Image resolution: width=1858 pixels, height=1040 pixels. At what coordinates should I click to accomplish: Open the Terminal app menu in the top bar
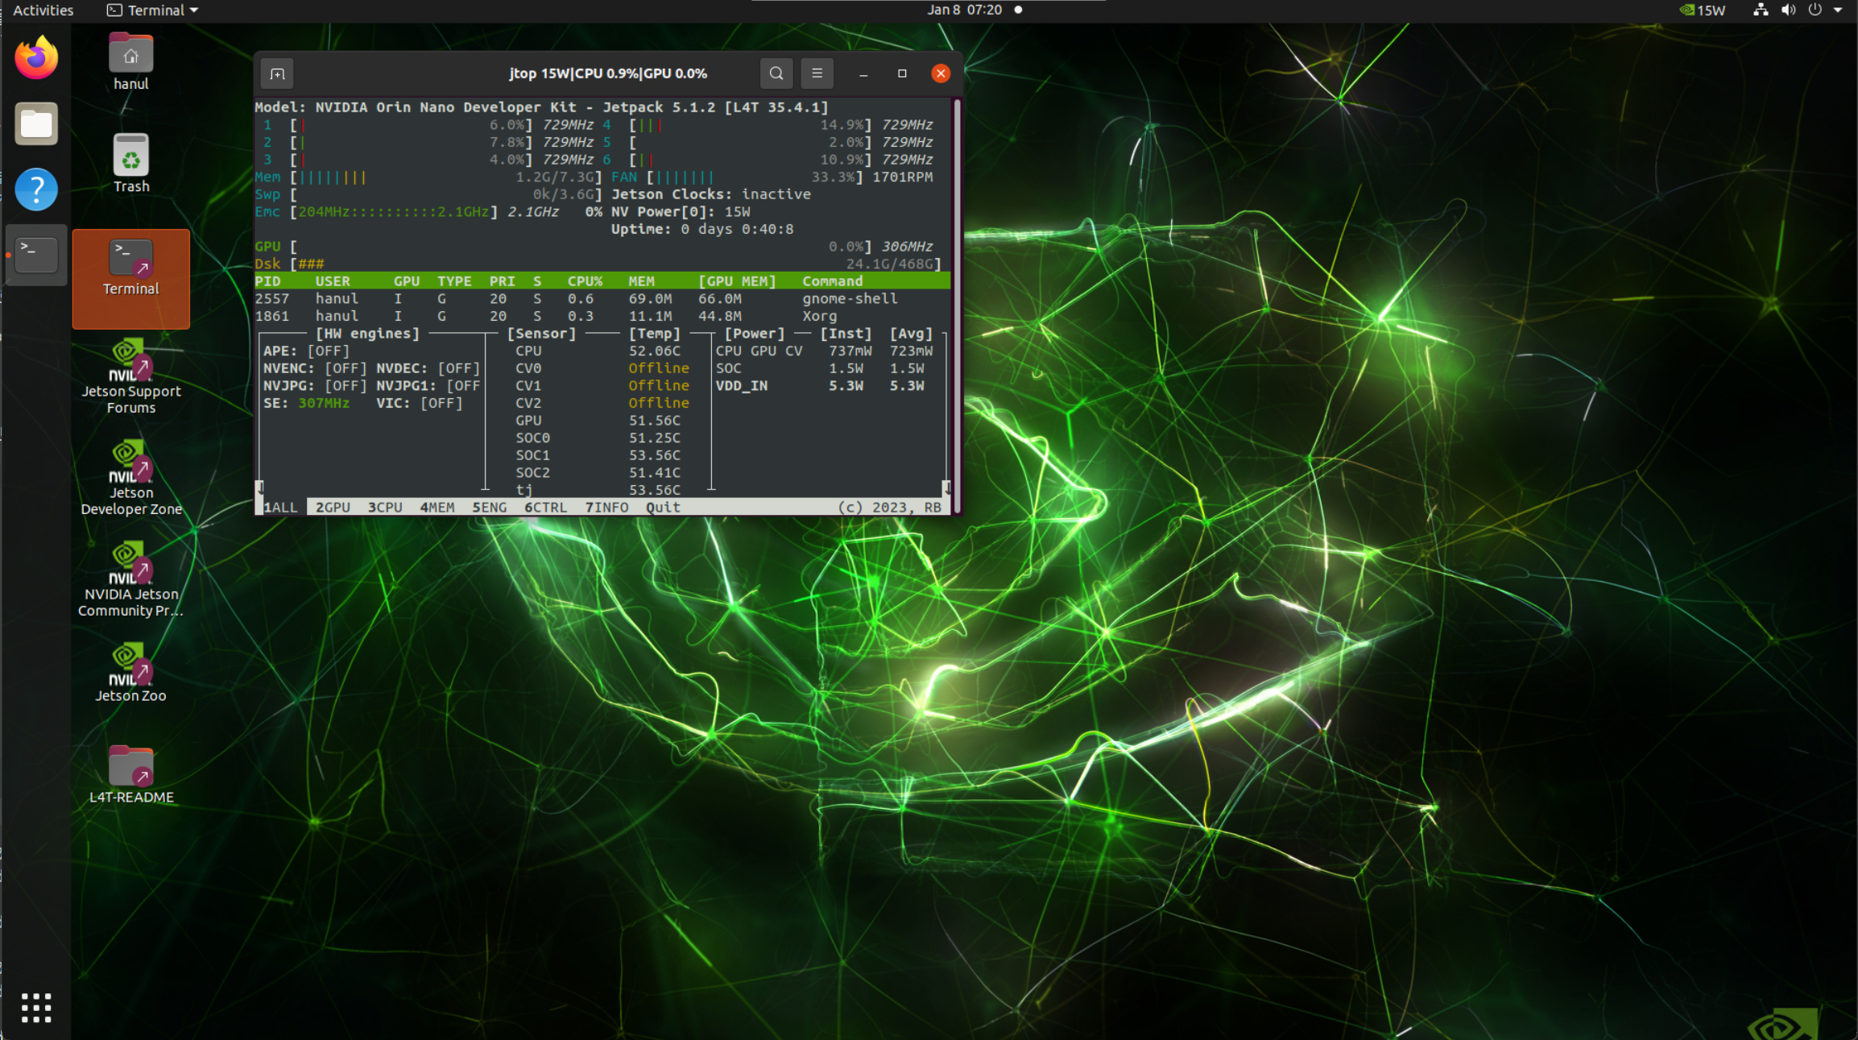coord(152,10)
